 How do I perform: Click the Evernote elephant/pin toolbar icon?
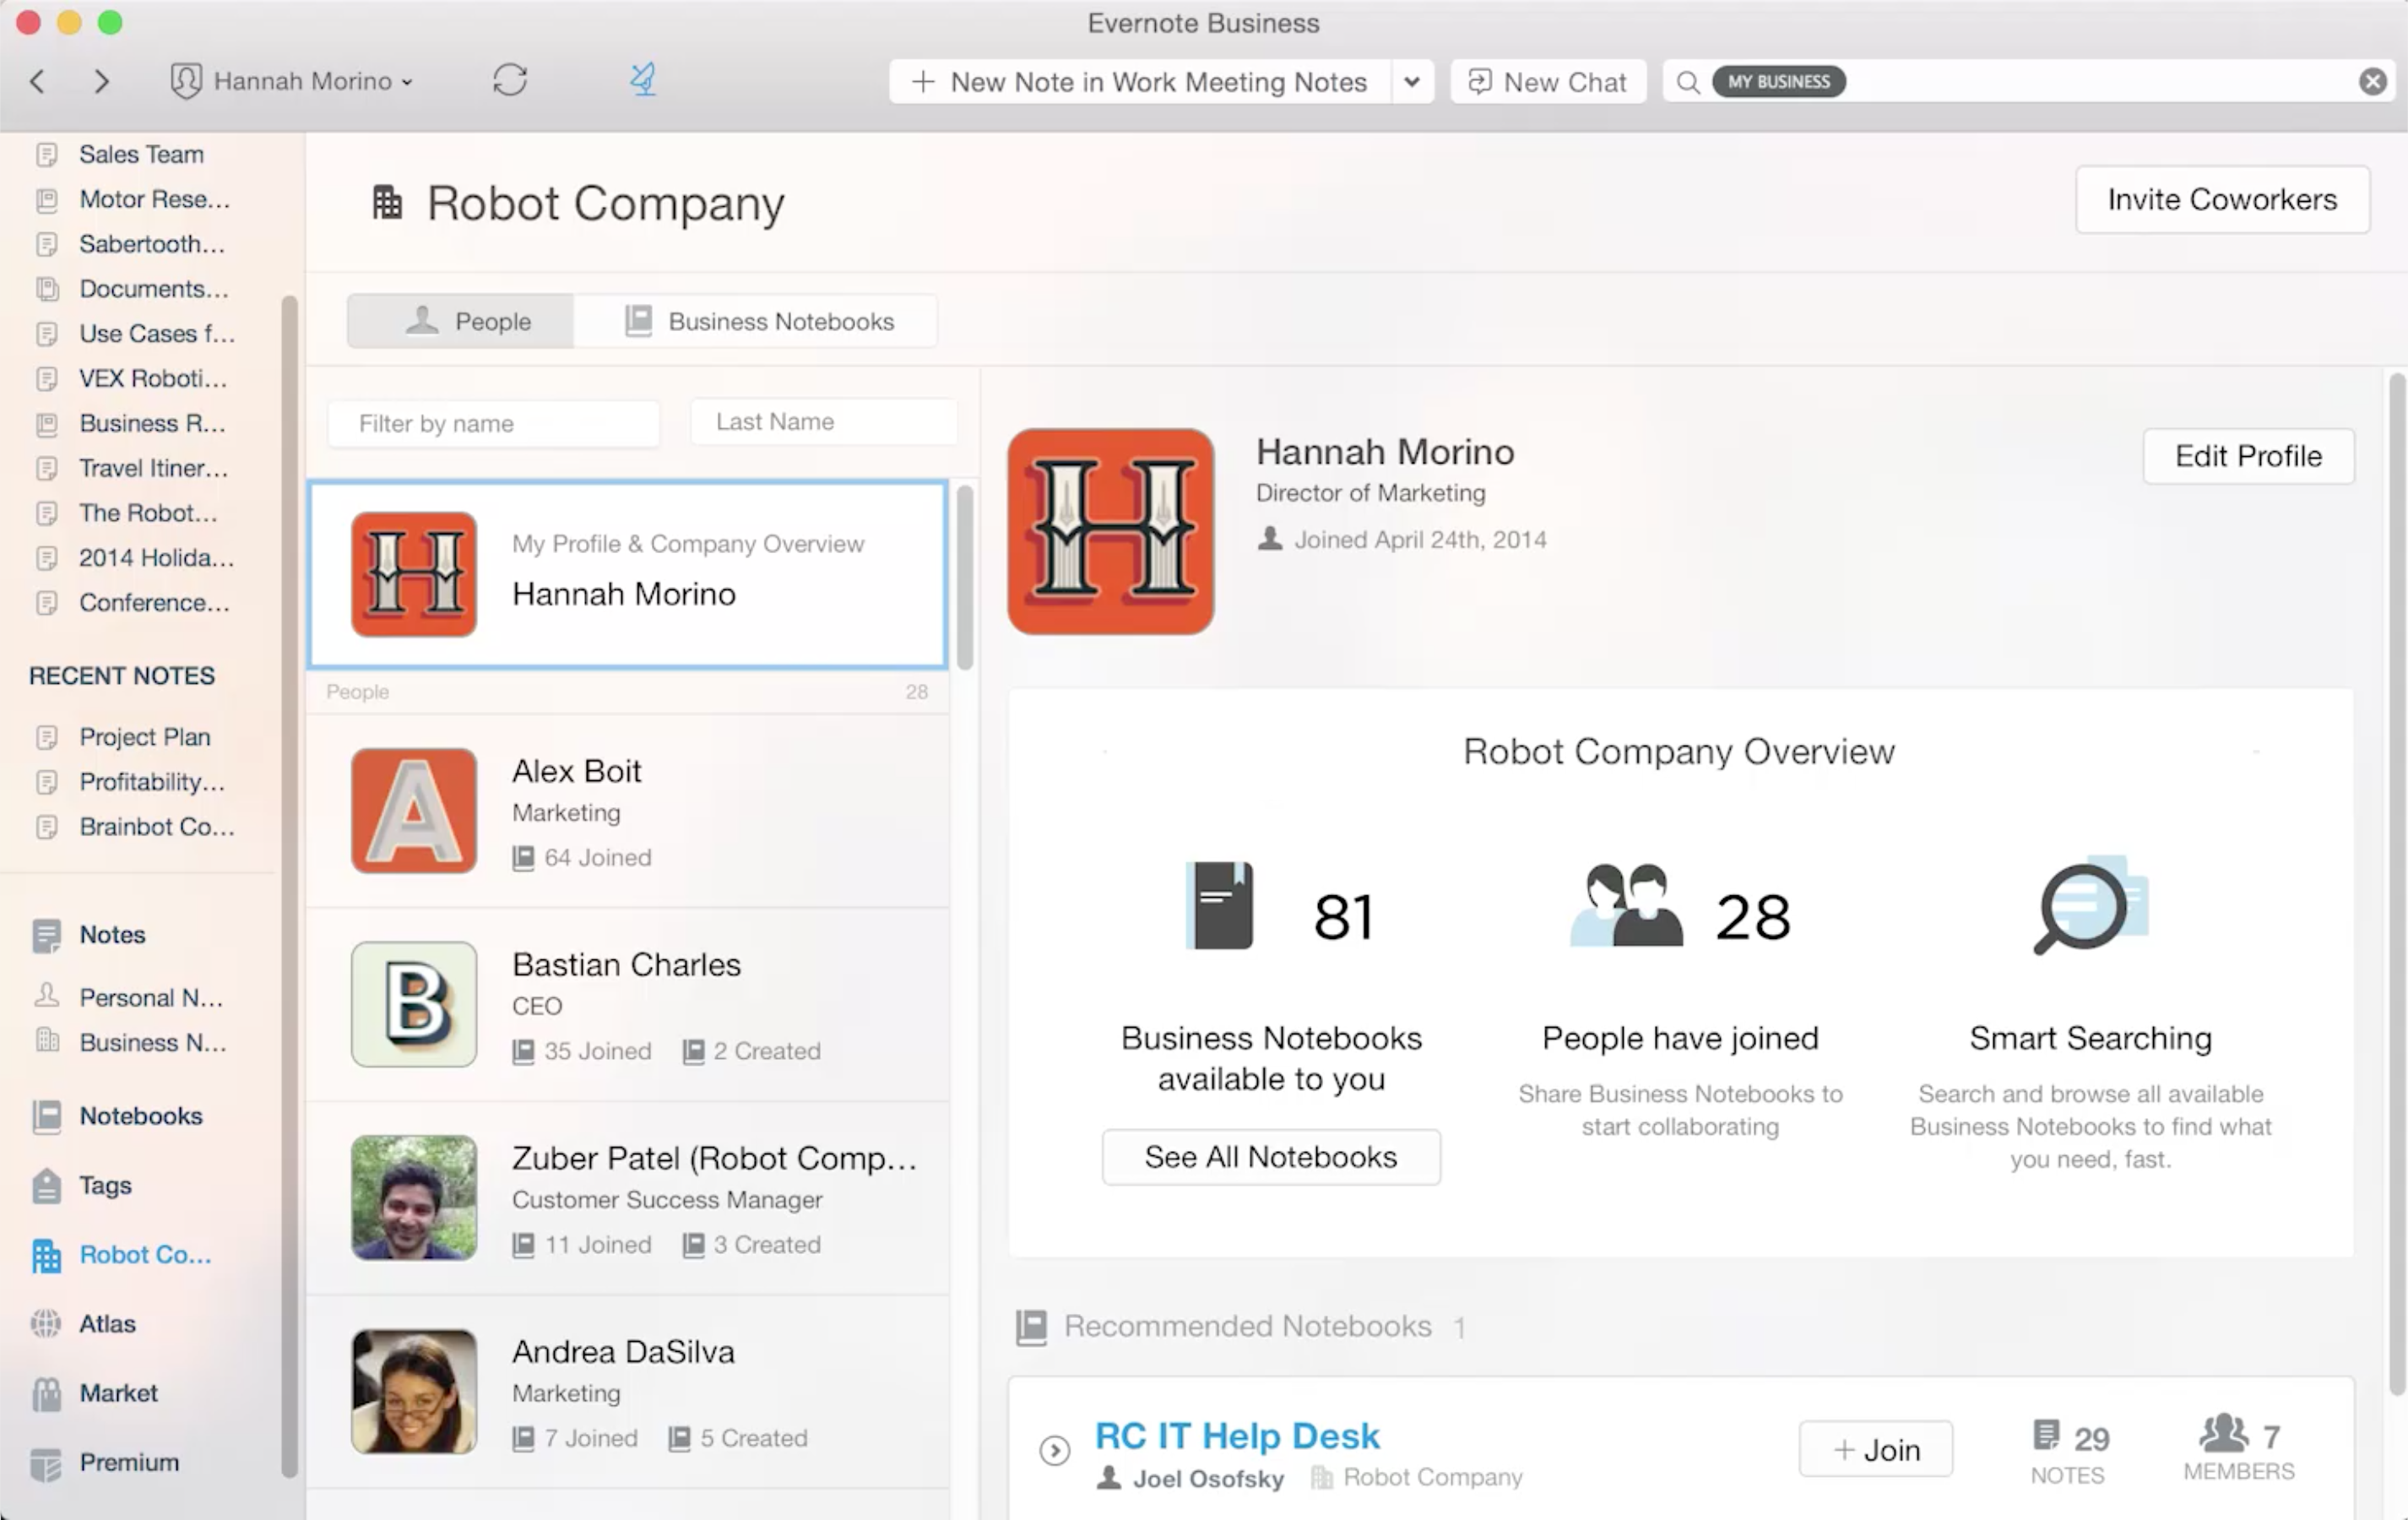click(x=643, y=79)
